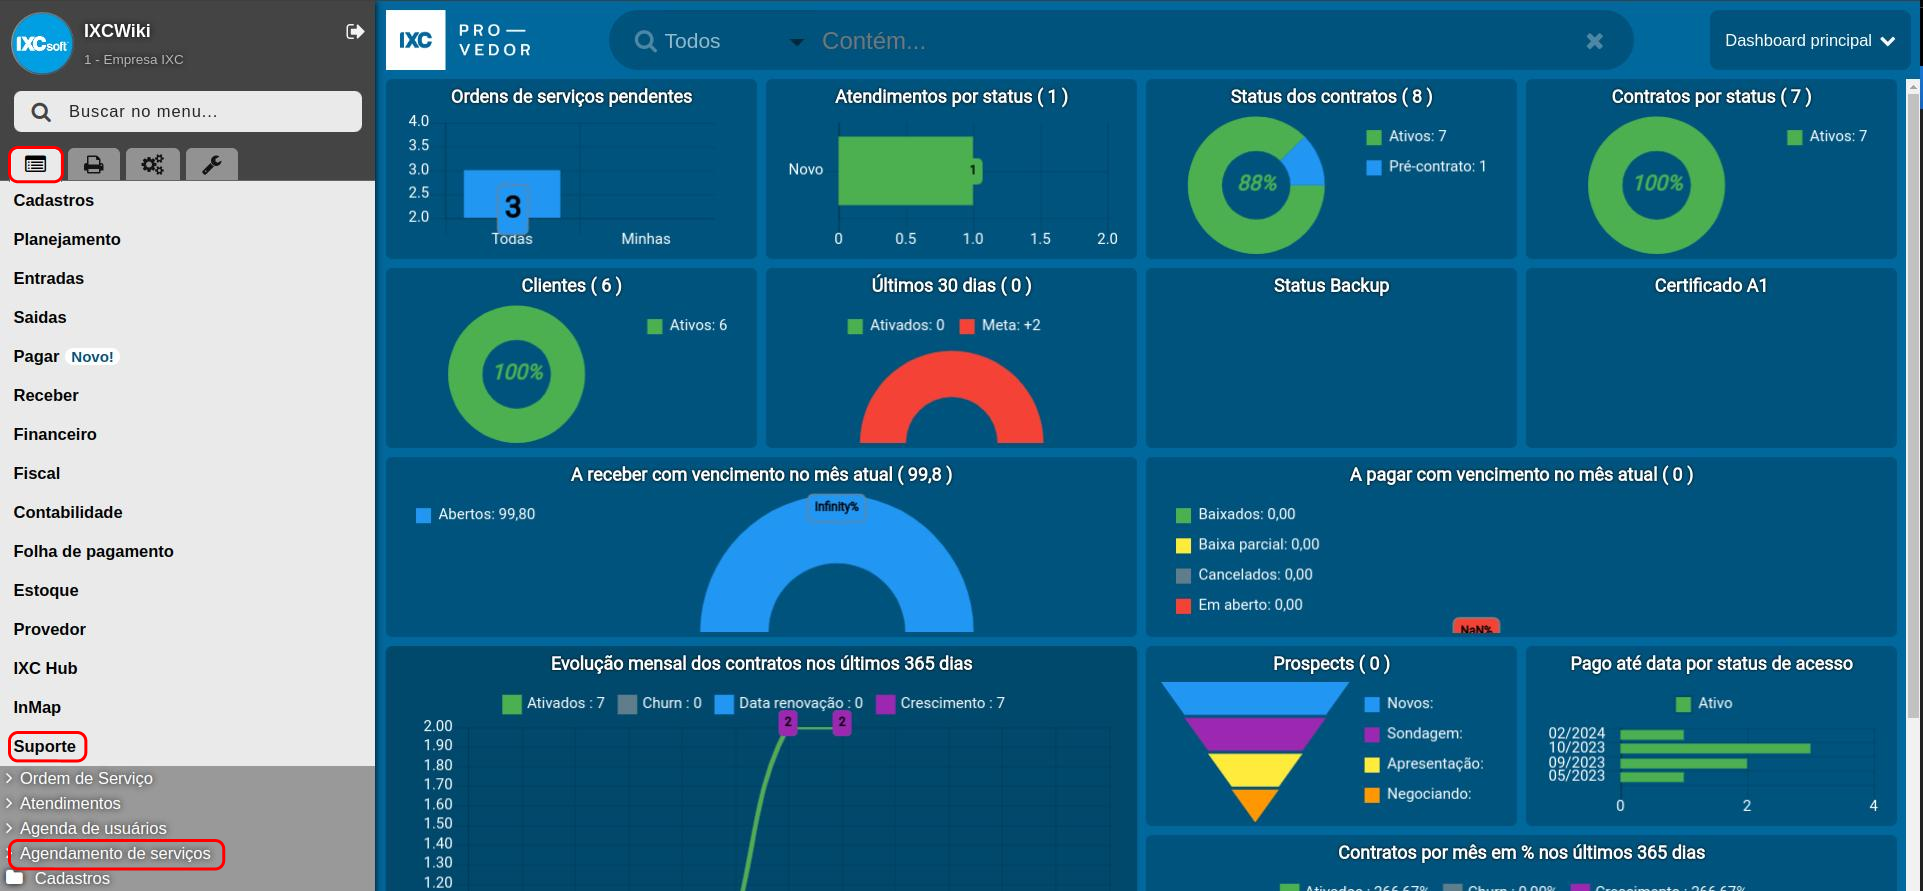1923x891 pixels.
Task: Open the Folha de pagamento menu
Action: [94, 551]
